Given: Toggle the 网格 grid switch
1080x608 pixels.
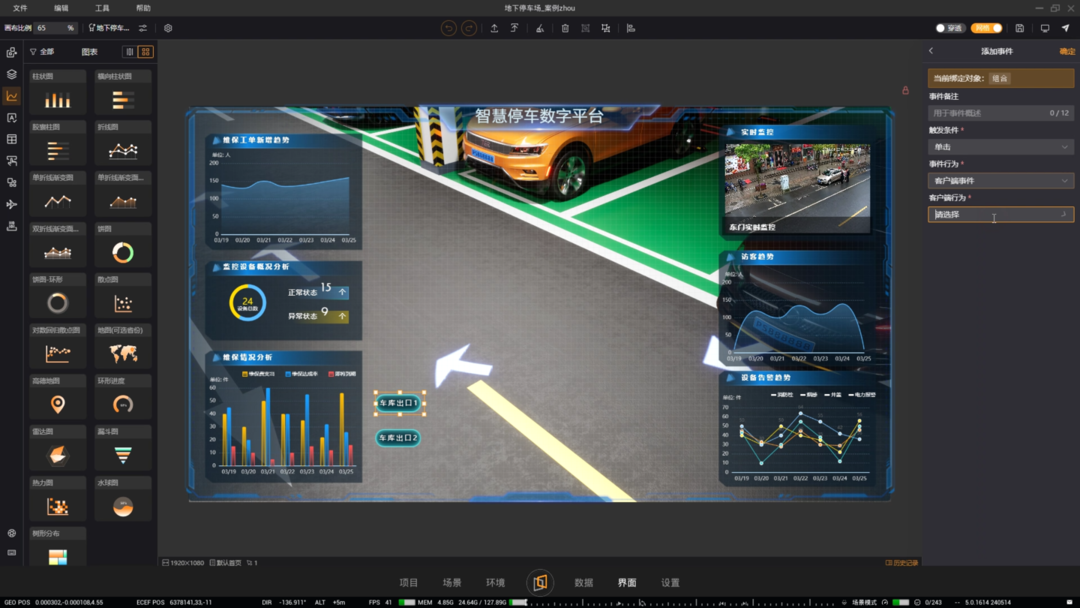Looking at the screenshot, I should (x=987, y=28).
